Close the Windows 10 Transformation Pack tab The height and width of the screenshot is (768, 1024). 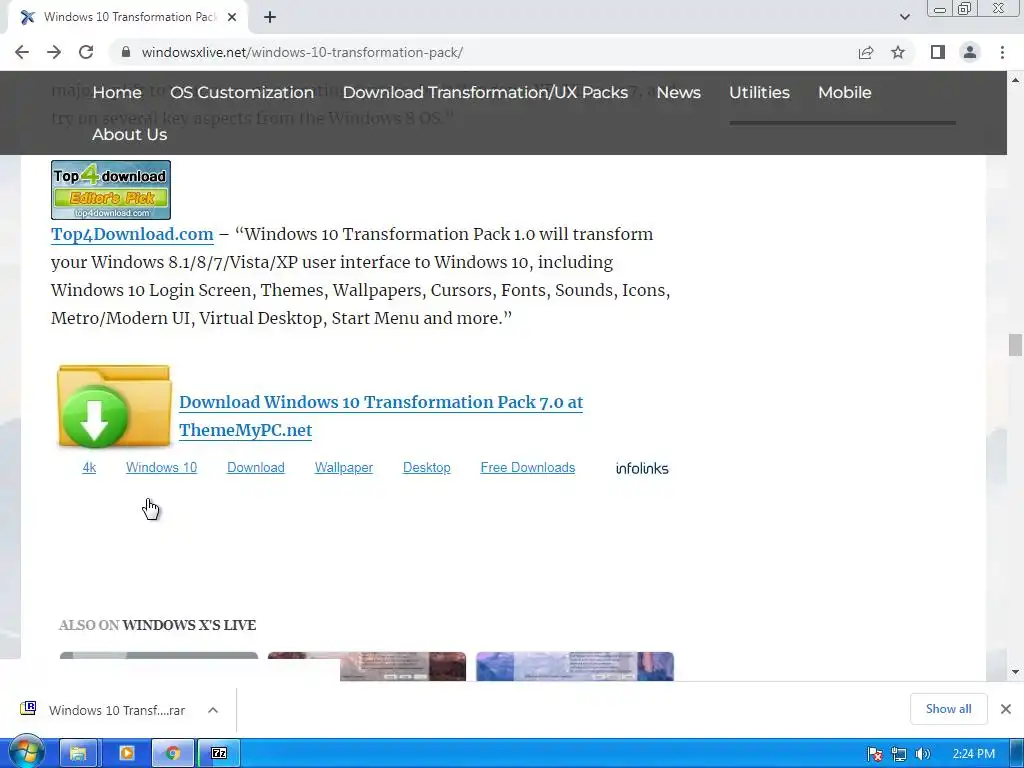[x=232, y=18]
